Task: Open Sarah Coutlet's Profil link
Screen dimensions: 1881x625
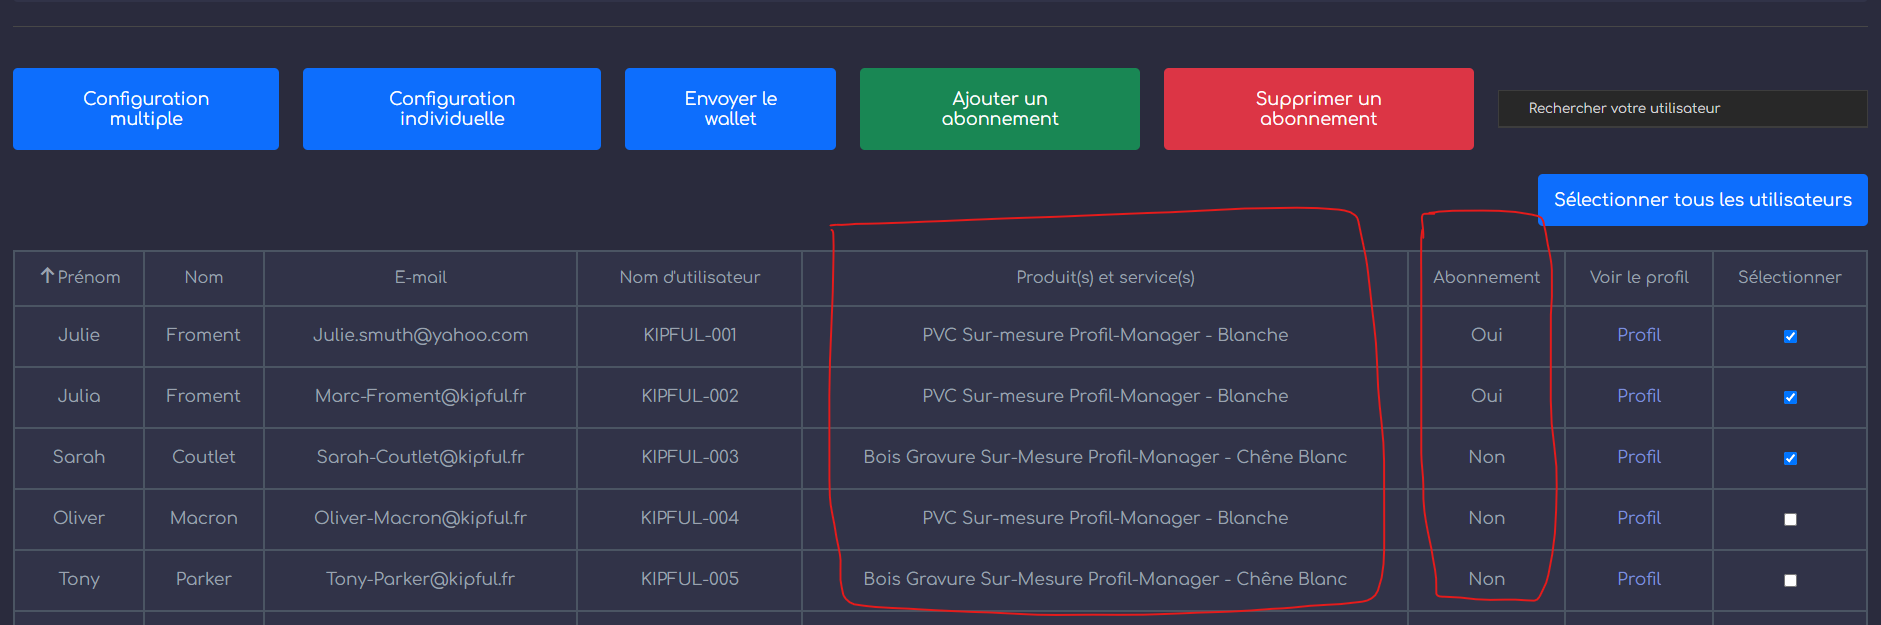Action: tap(1638, 457)
